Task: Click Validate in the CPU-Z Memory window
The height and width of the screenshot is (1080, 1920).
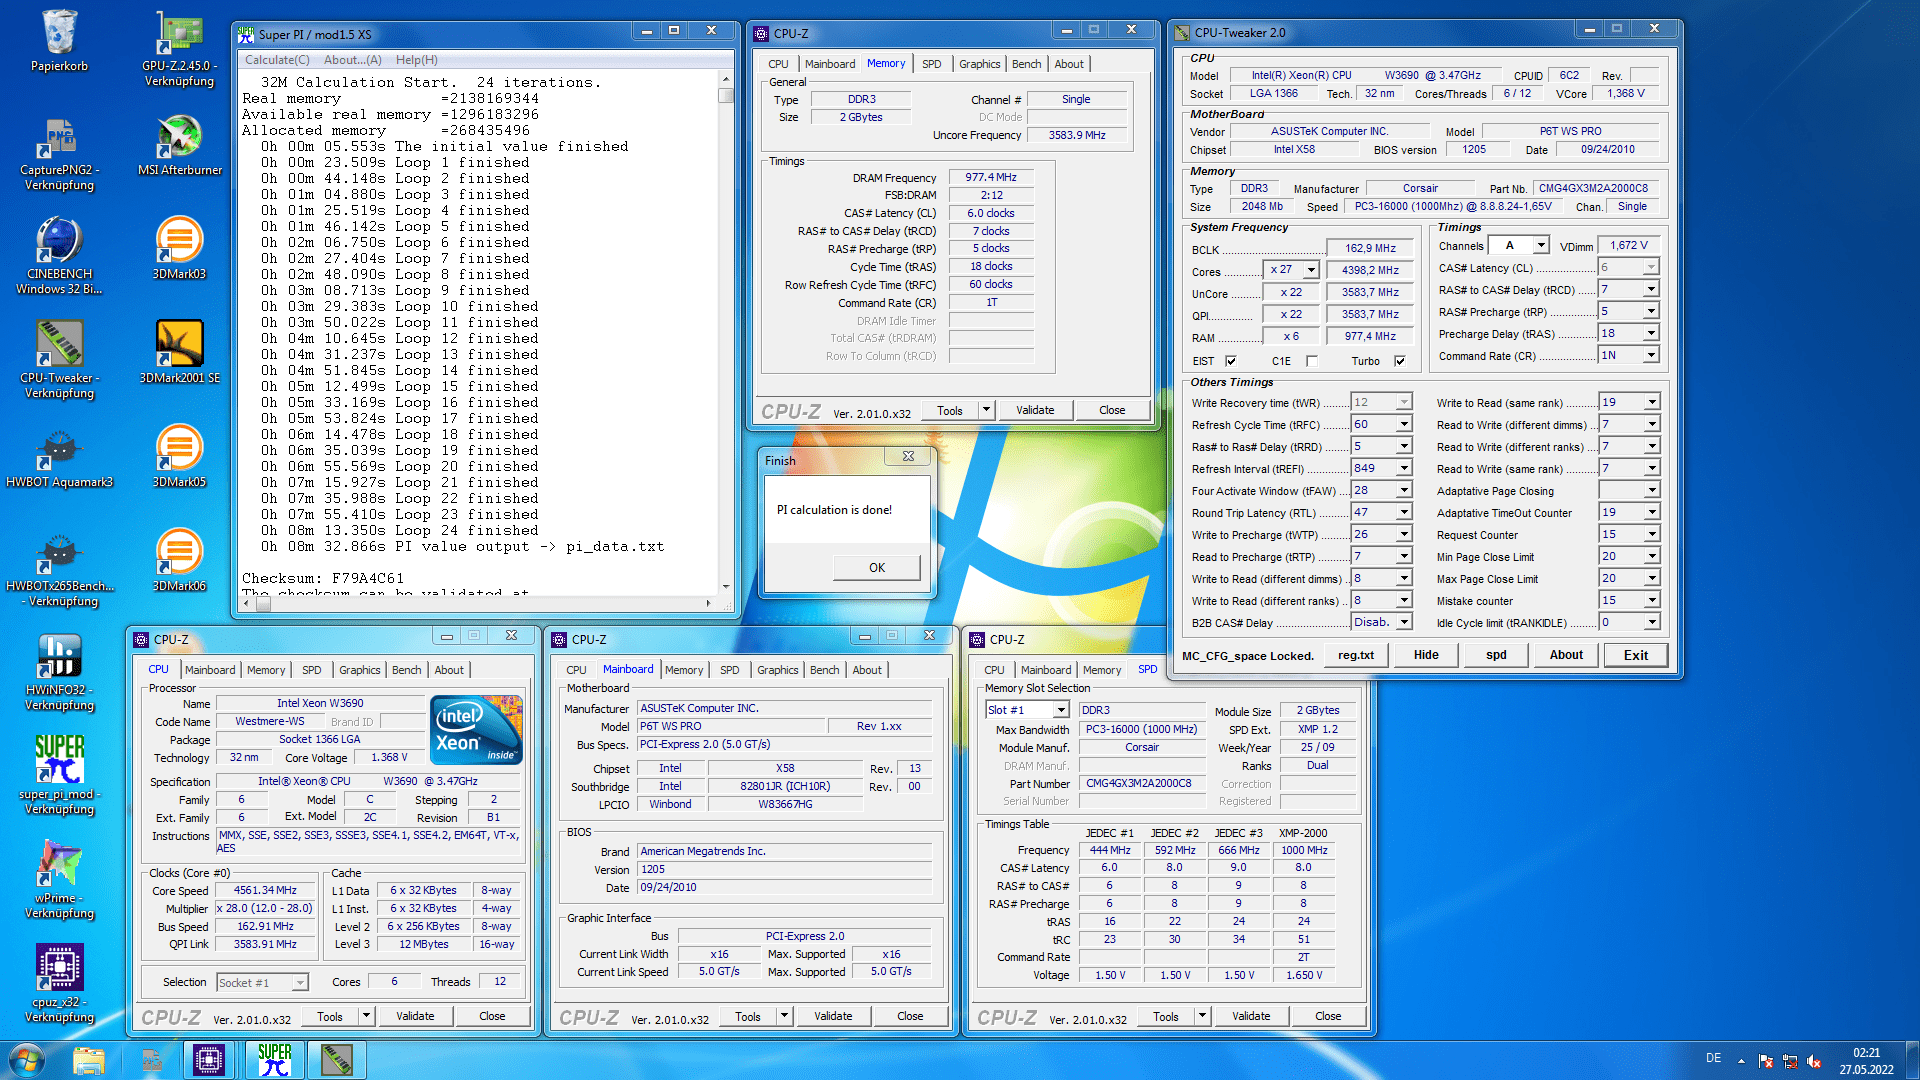Action: (x=1034, y=410)
